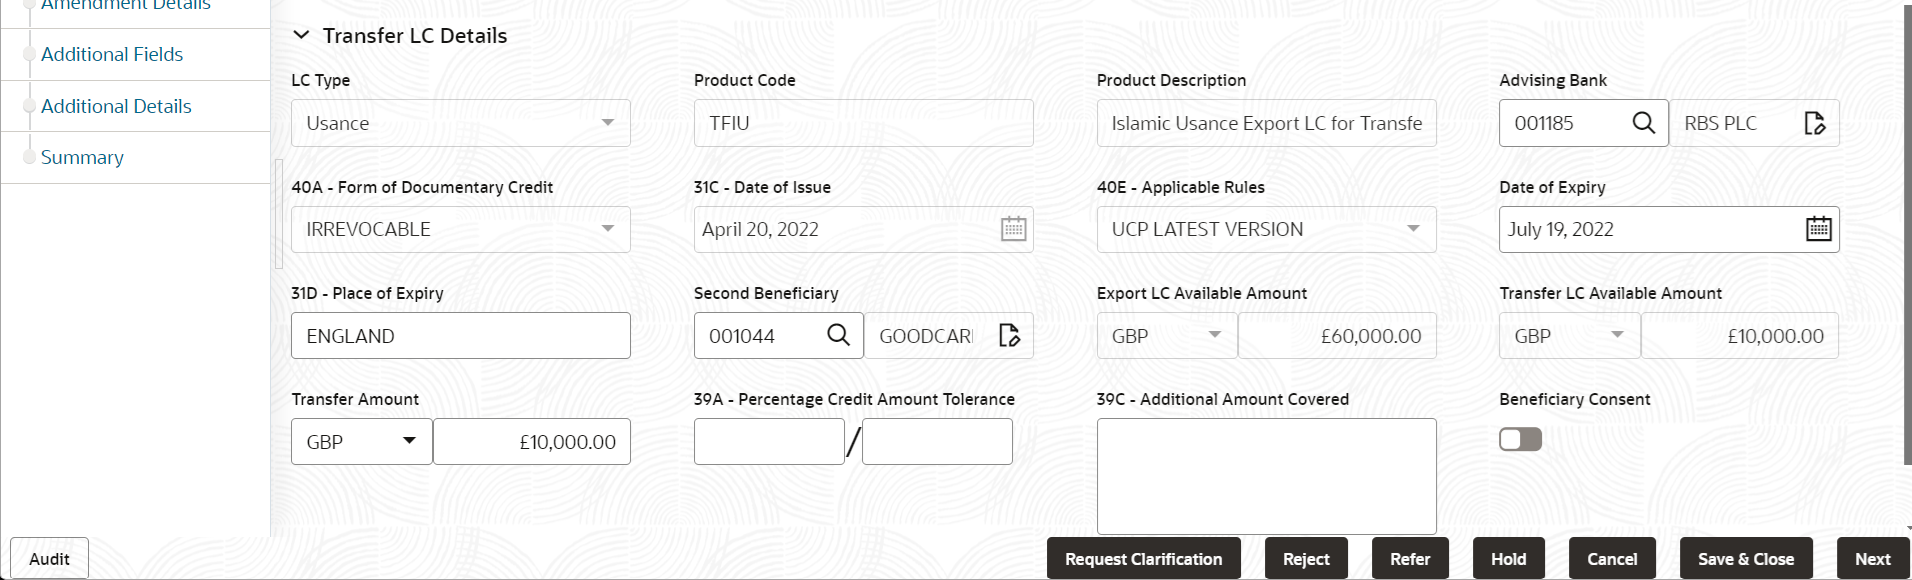View advising bank RBS PLC details
Screen dimensions: 1912x580
[x=1815, y=122]
